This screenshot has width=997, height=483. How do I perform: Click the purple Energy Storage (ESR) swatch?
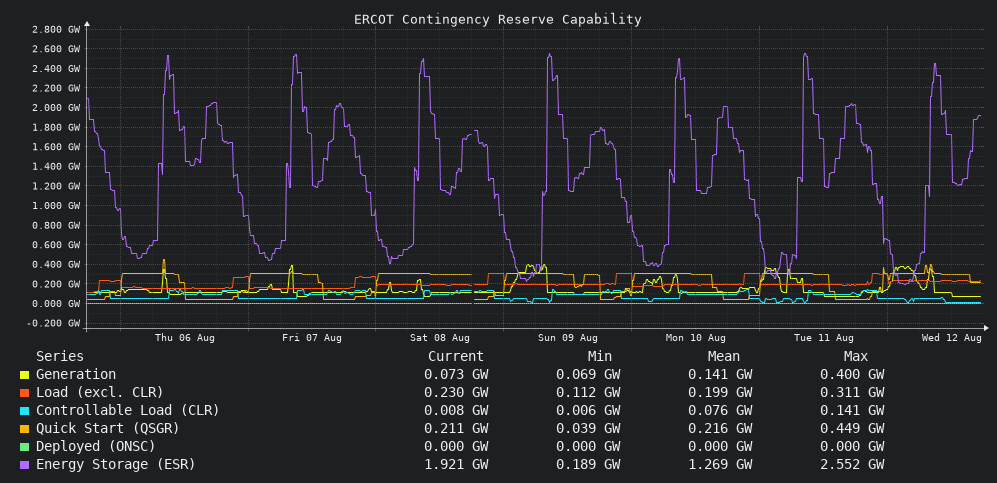24,465
